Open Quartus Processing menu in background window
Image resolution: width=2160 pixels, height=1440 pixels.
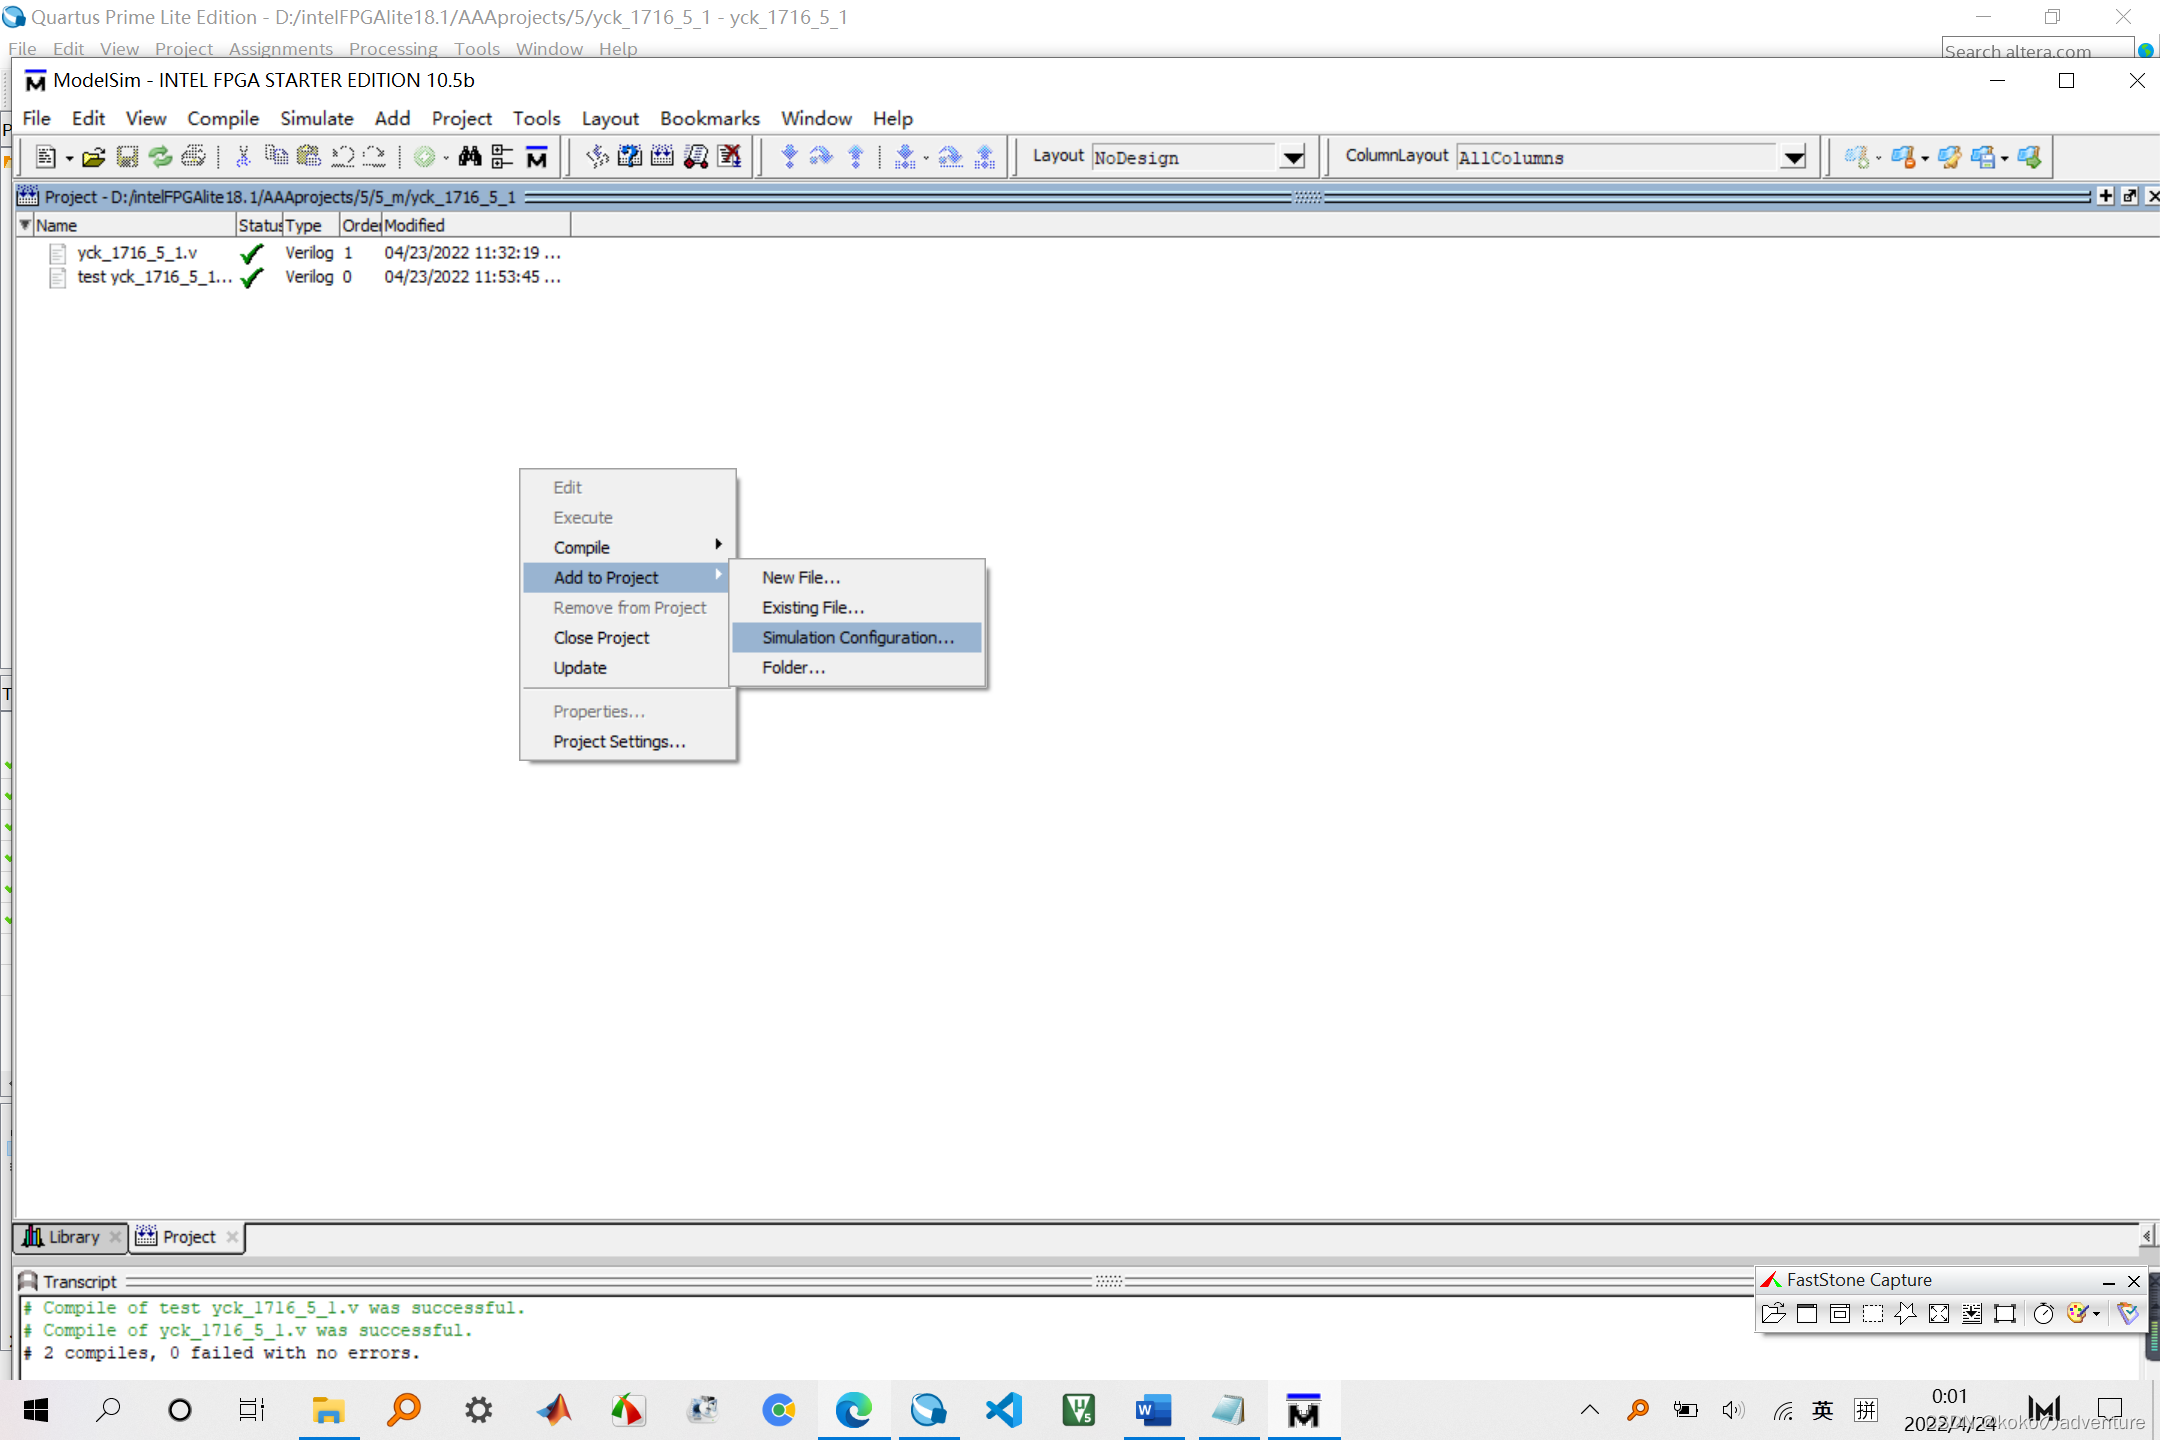tap(393, 48)
